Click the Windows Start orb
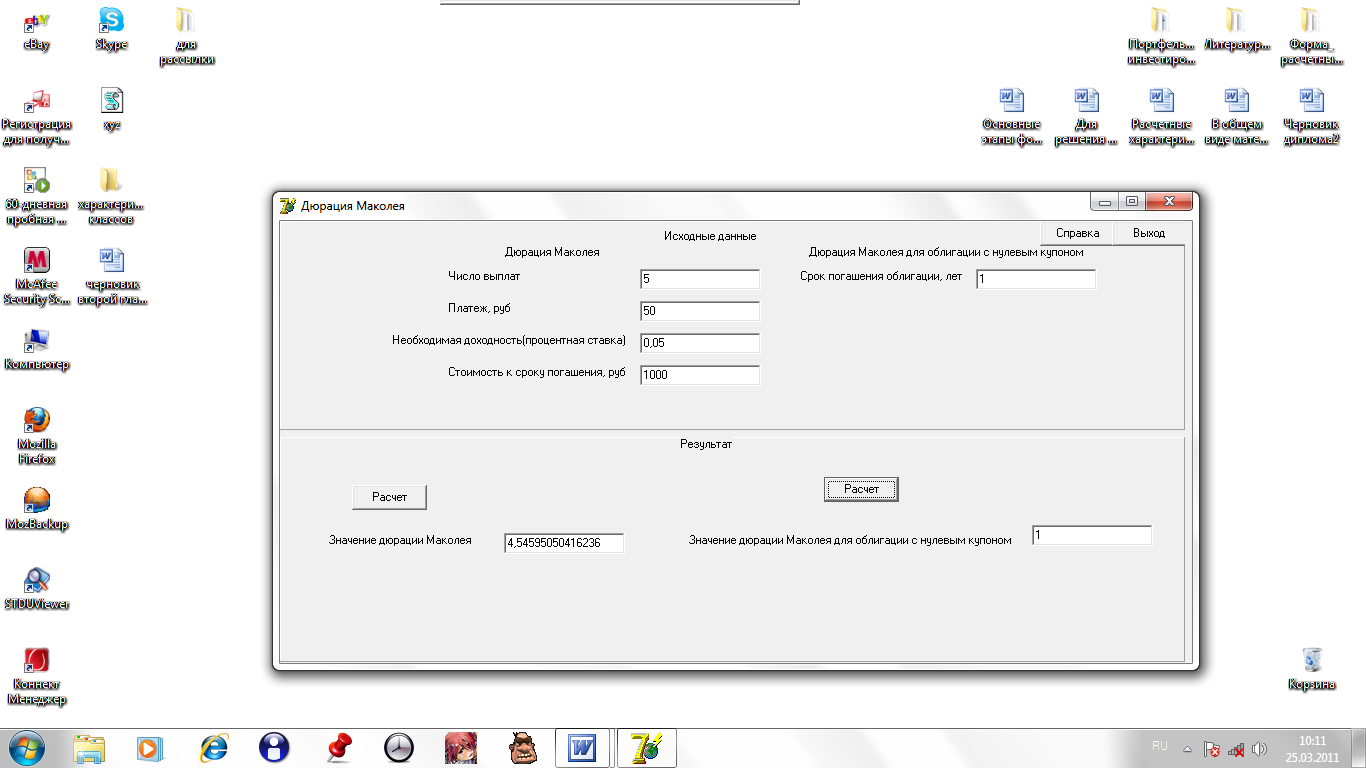This screenshot has height=768, width=1366. (27, 747)
